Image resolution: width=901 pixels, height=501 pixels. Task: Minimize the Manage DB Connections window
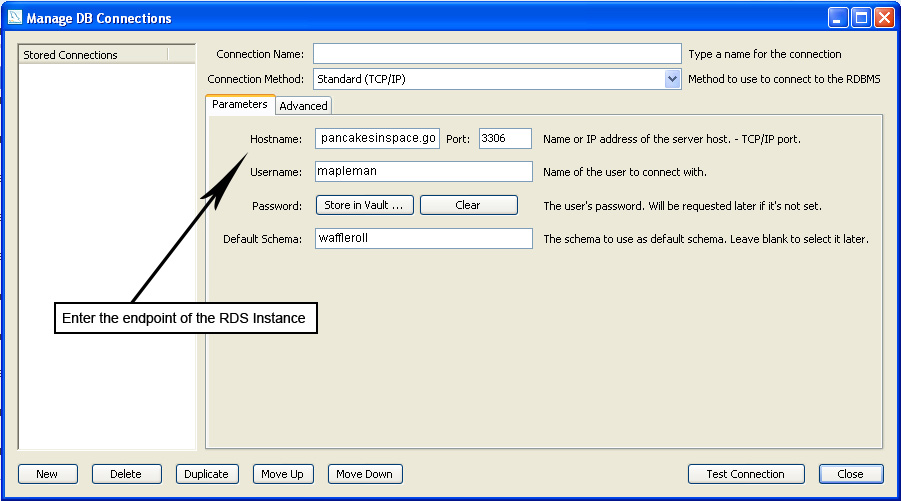coord(838,18)
